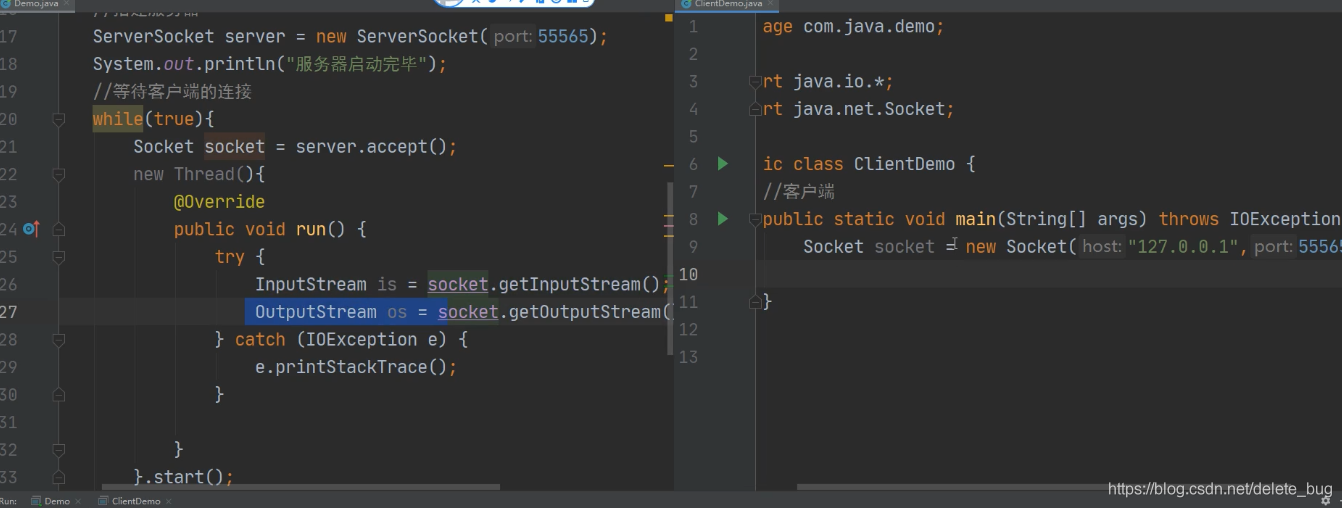Click the while keyword
The image size is (1342, 508).
tap(118, 120)
